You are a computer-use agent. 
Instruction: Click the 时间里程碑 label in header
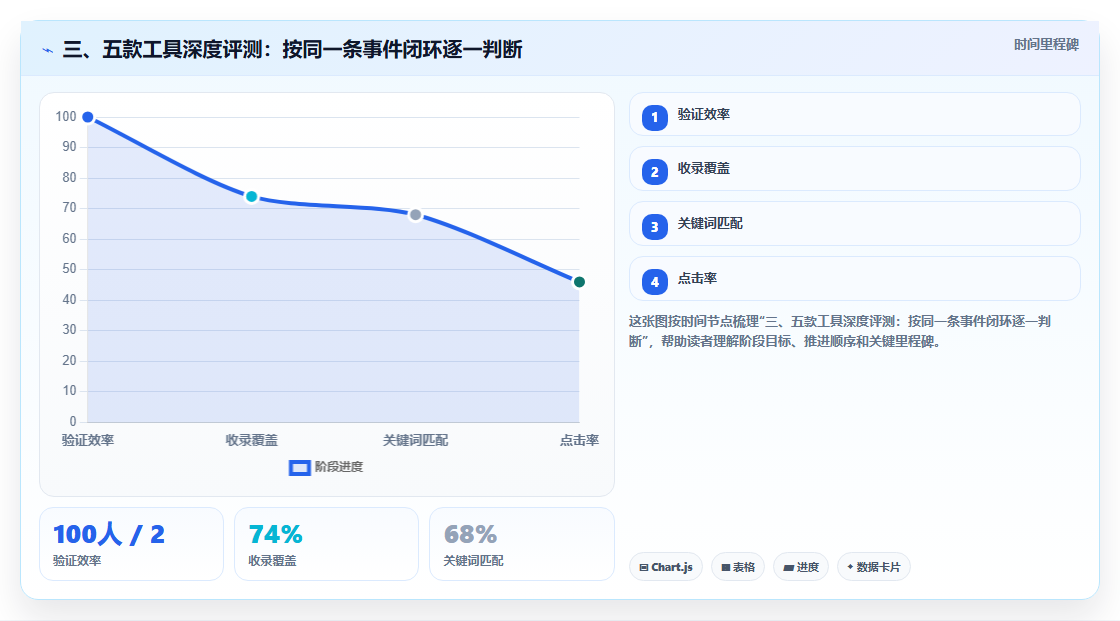1046,44
